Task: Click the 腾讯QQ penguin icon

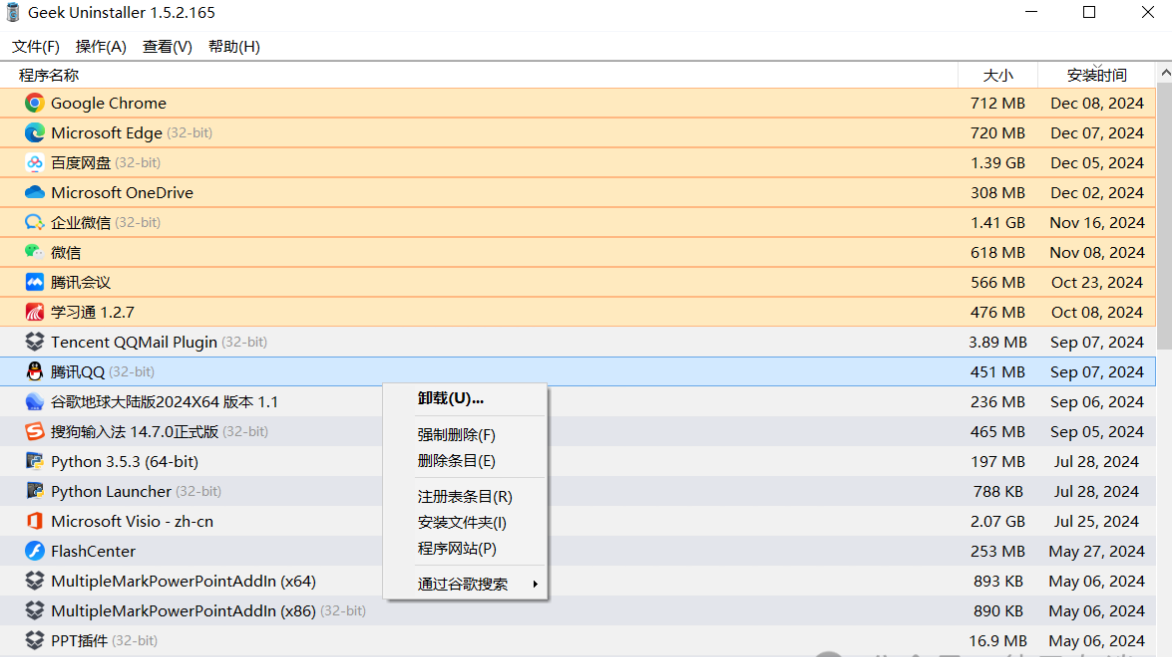Action: 34,371
